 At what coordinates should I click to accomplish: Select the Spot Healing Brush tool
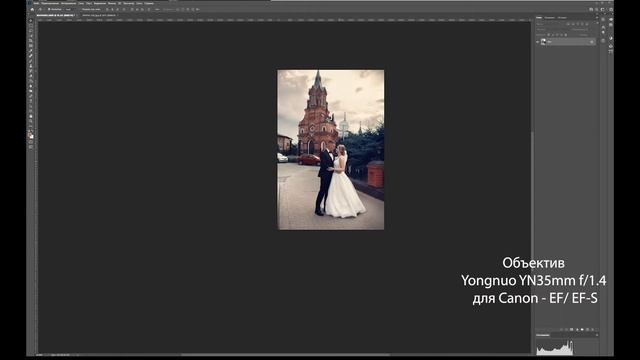[31, 56]
